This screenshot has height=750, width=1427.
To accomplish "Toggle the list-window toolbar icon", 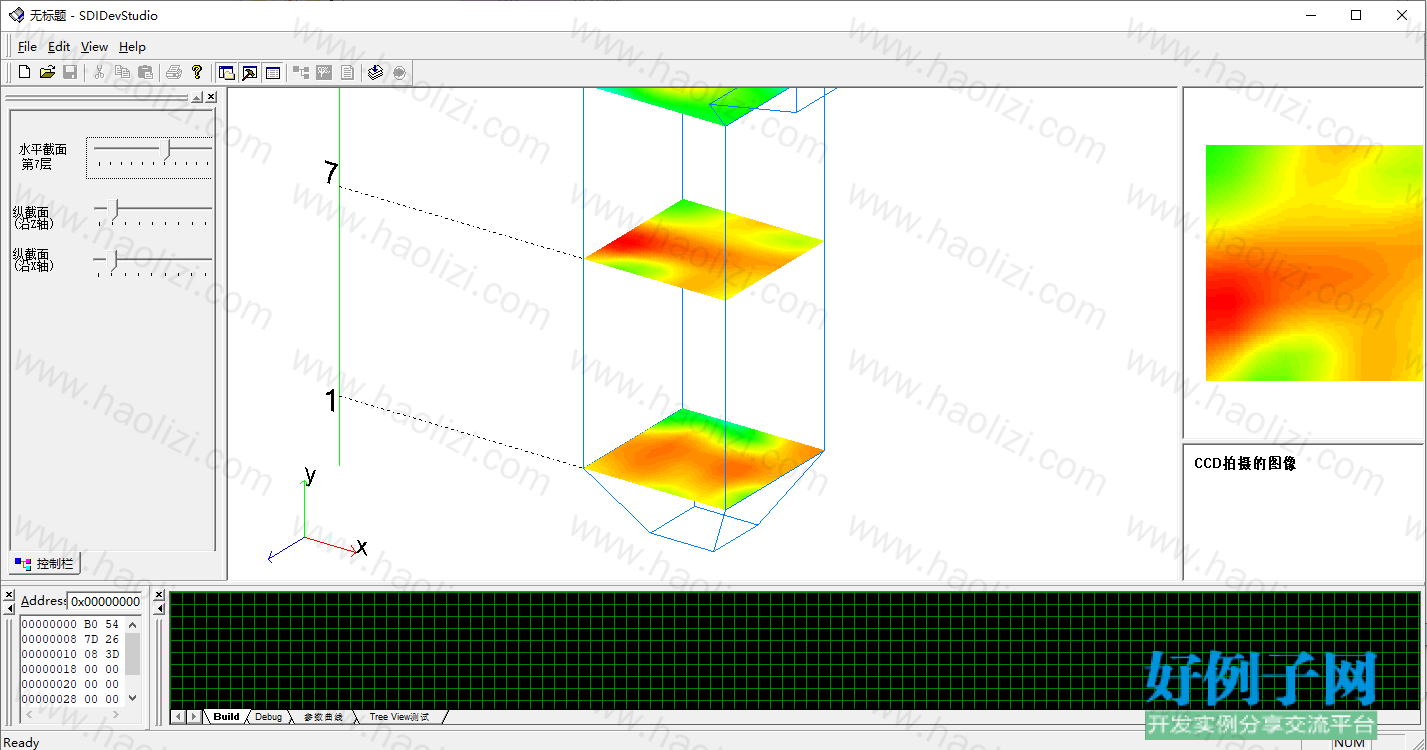I will (x=273, y=72).
